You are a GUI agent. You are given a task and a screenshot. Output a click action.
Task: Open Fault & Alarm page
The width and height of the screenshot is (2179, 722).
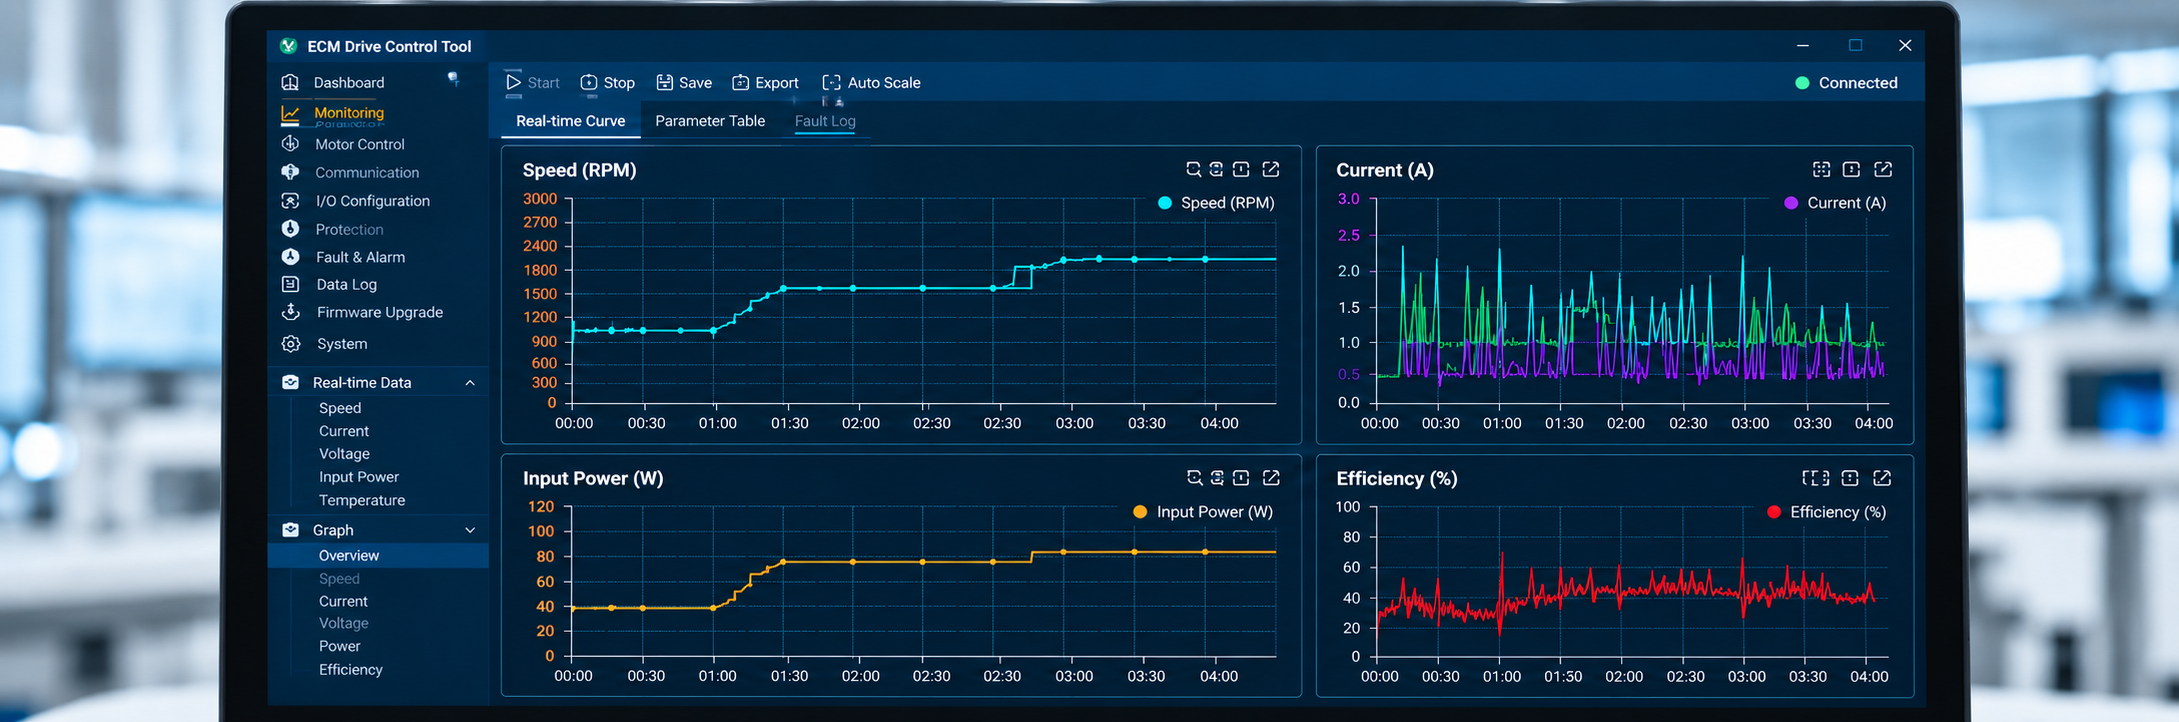[x=360, y=257]
